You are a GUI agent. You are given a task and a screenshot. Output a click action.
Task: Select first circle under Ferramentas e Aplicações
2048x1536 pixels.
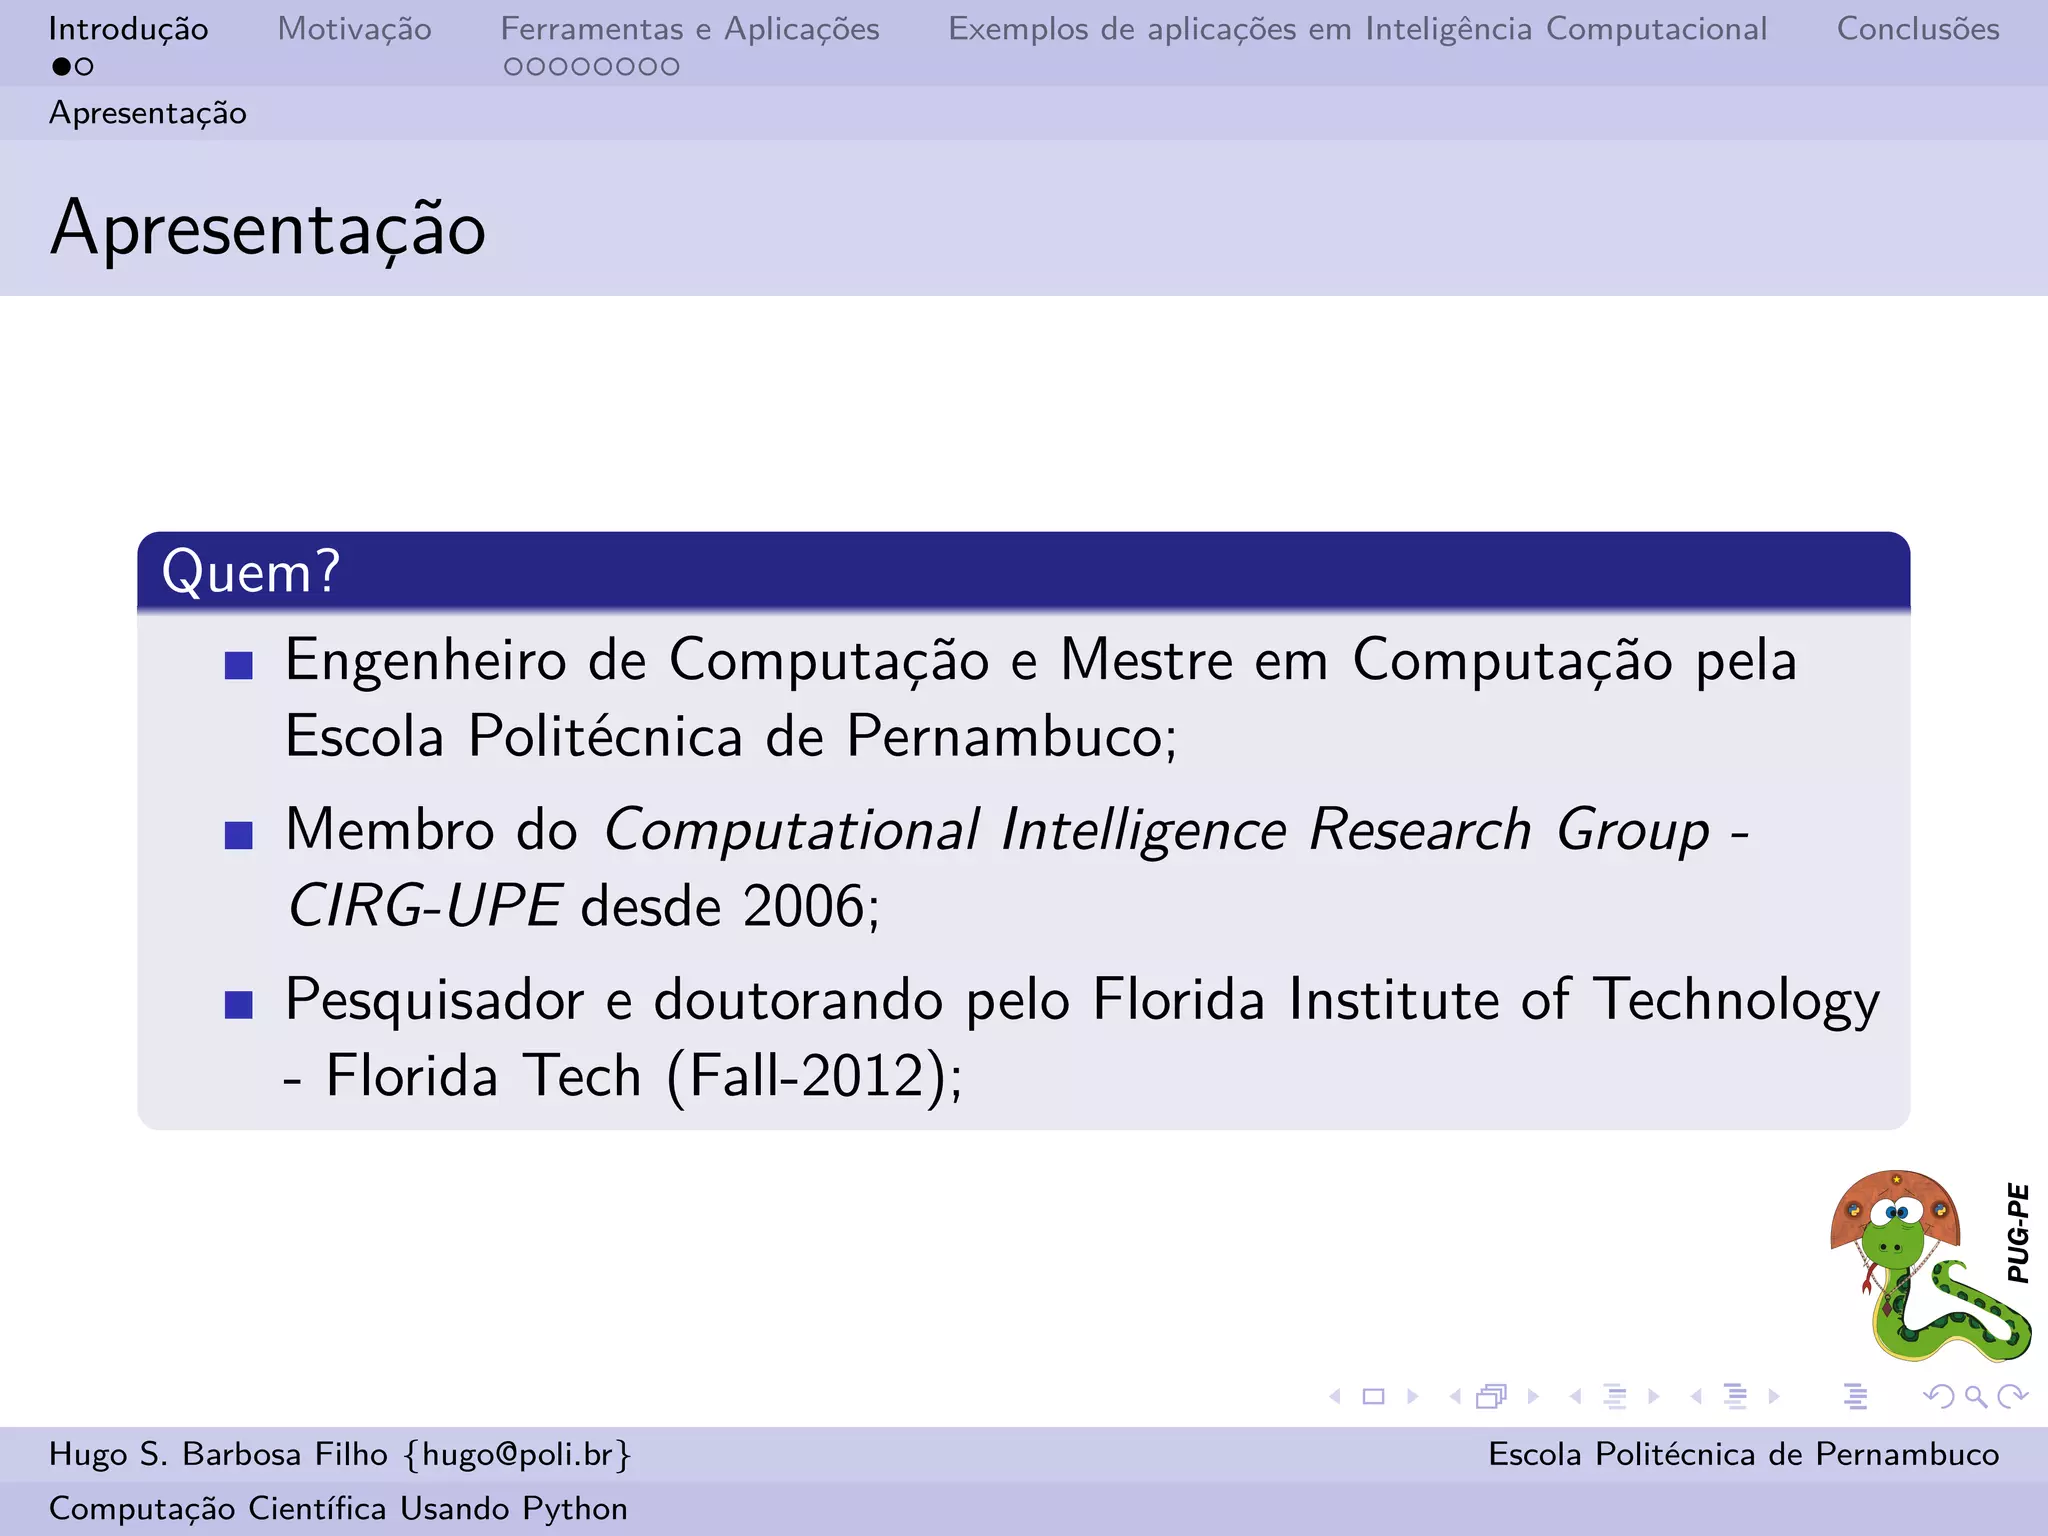click(x=513, y=67)
